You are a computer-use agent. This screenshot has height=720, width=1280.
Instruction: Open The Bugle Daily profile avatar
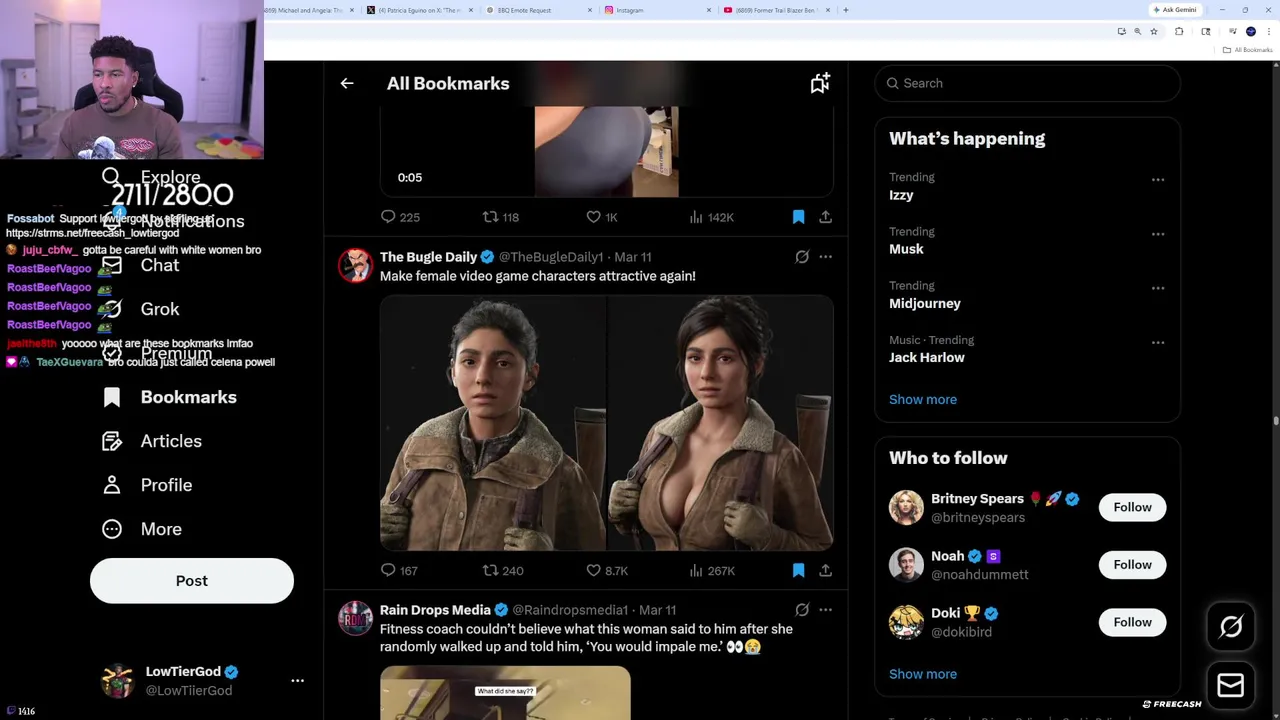coord(355,266)
